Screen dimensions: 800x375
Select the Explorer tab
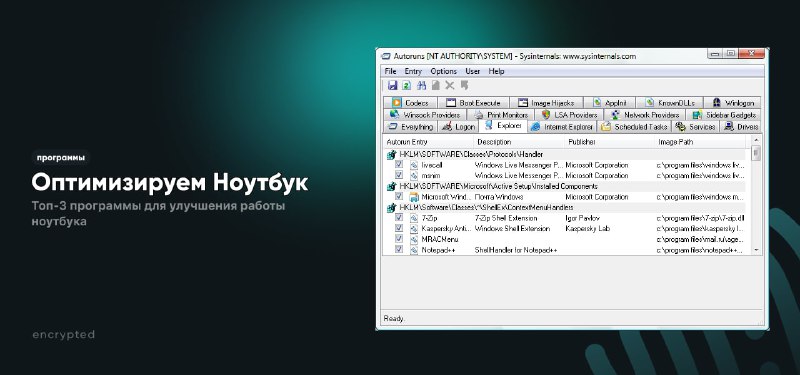[503, 126]
